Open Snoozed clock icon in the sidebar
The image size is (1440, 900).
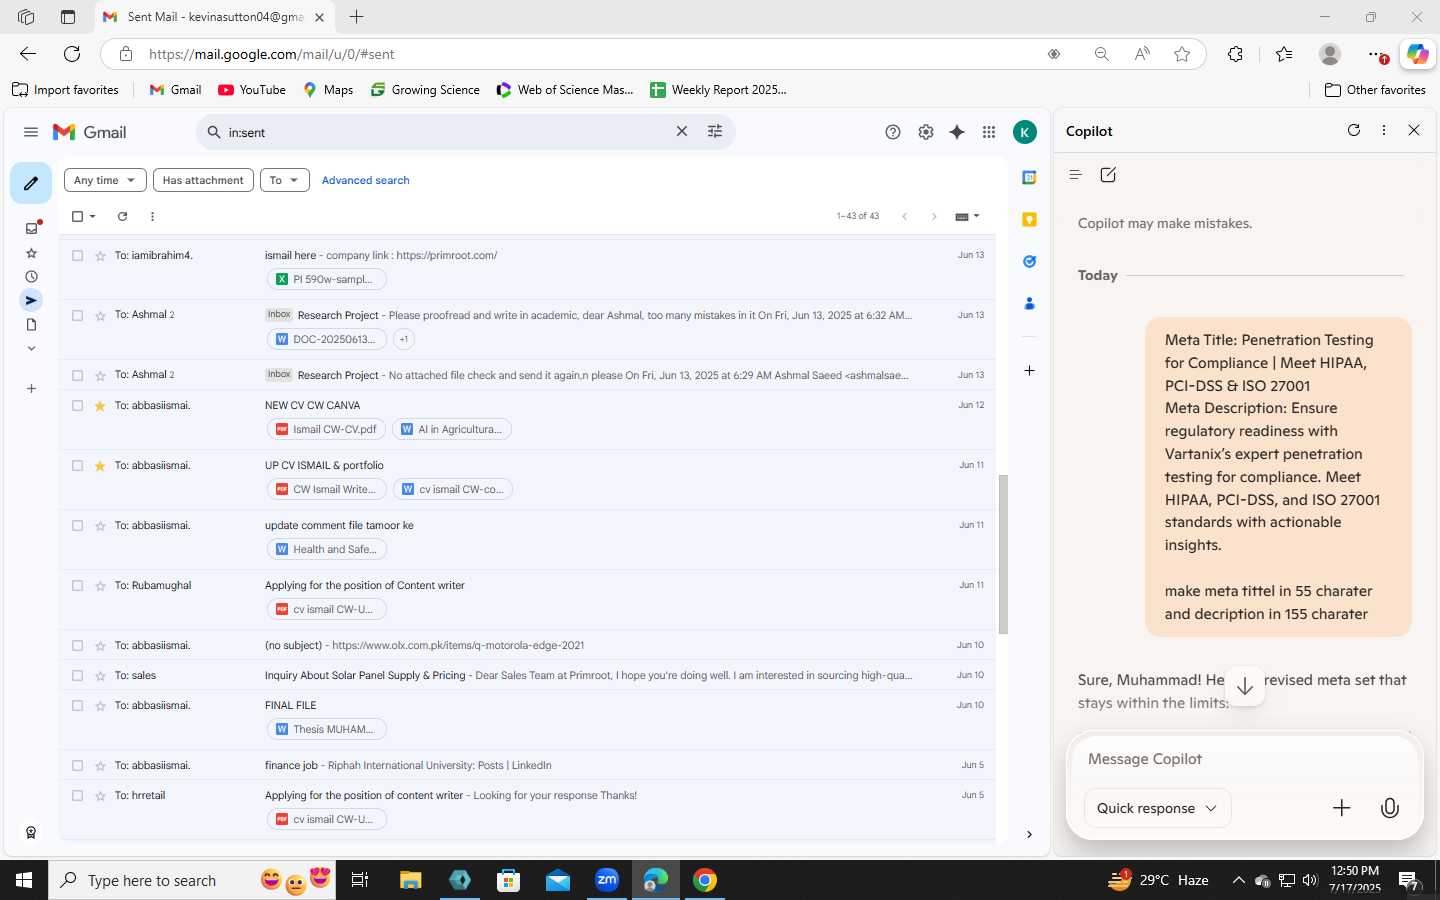(31, 277)
